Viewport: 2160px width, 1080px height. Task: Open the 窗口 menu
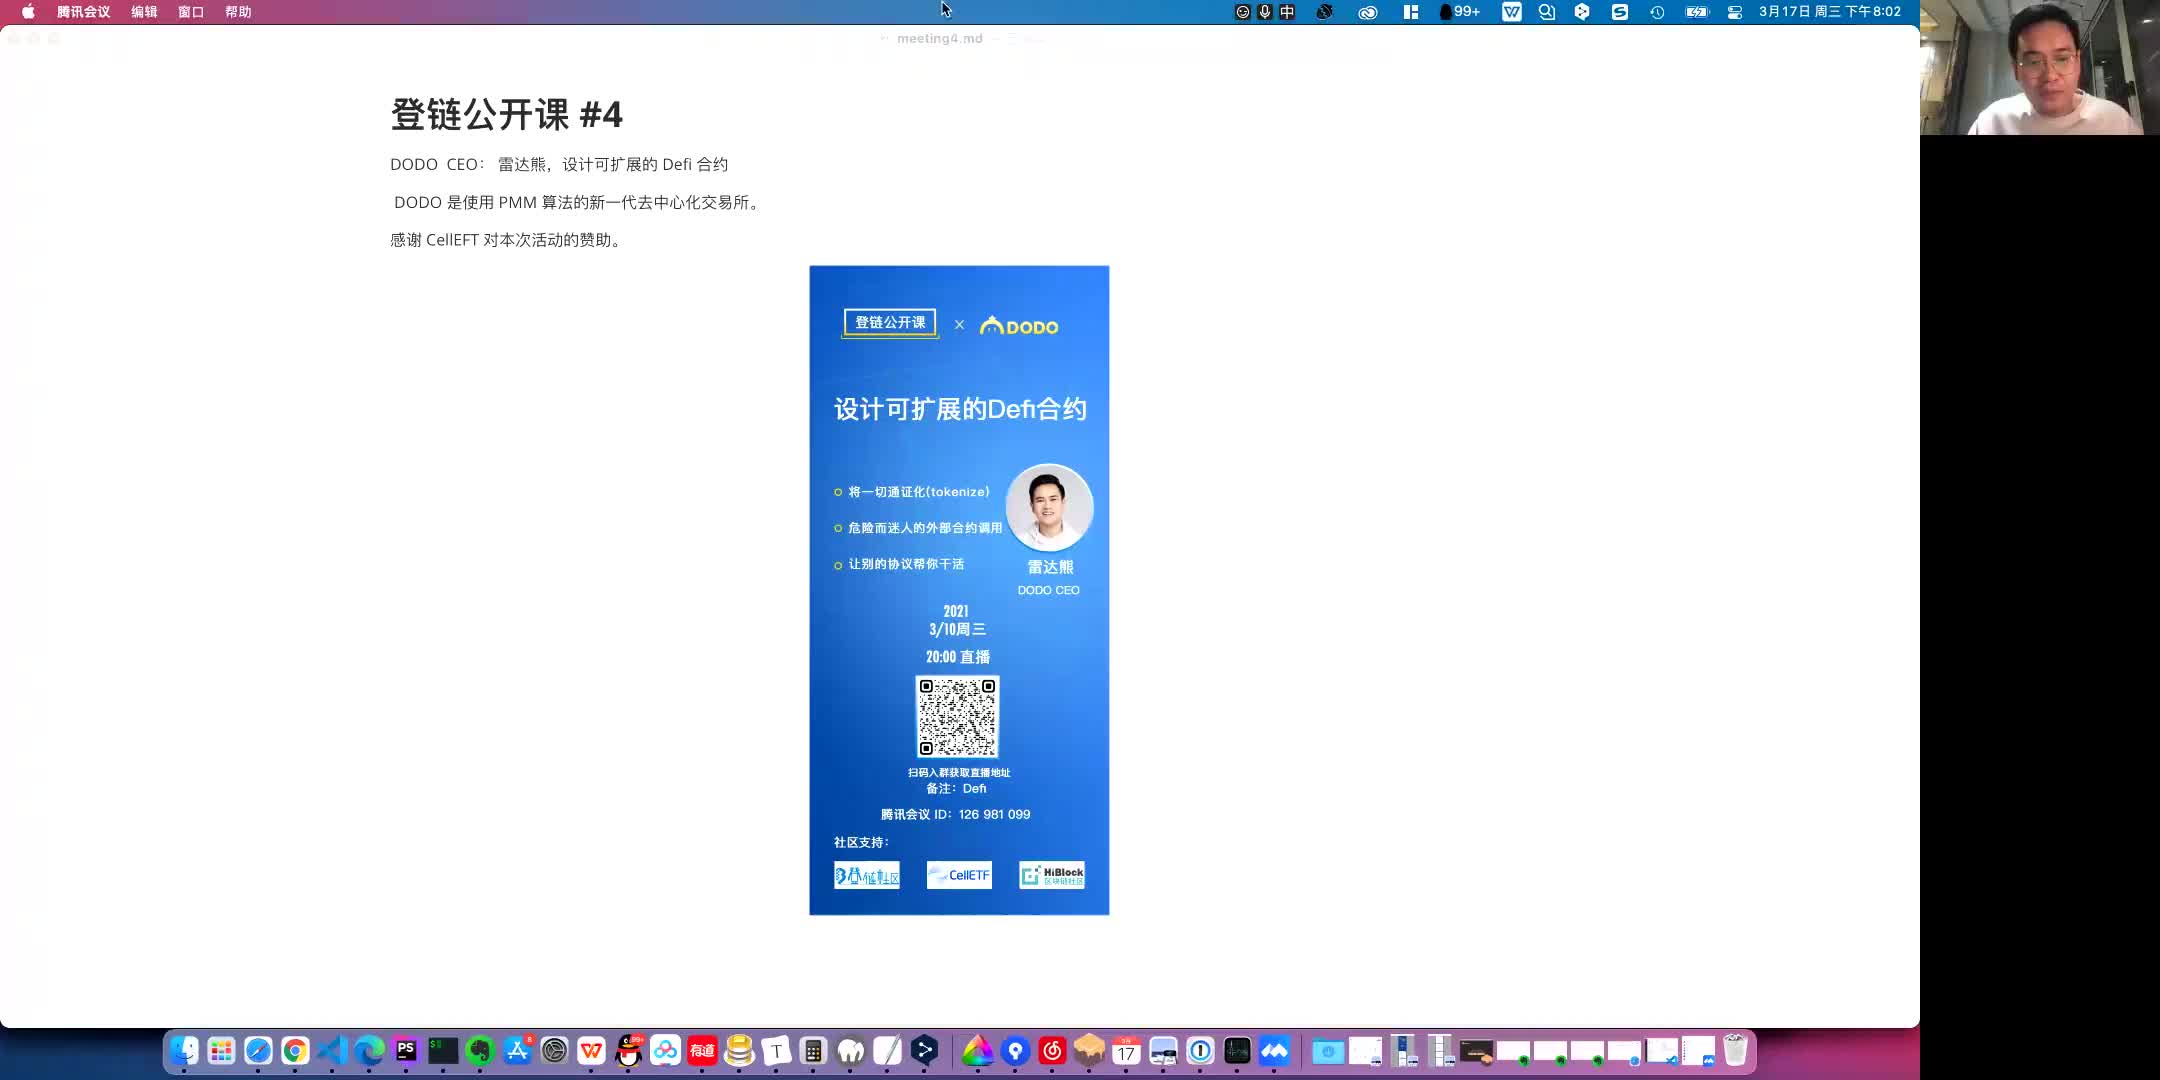pyautogui.click(x=191, y=12)
